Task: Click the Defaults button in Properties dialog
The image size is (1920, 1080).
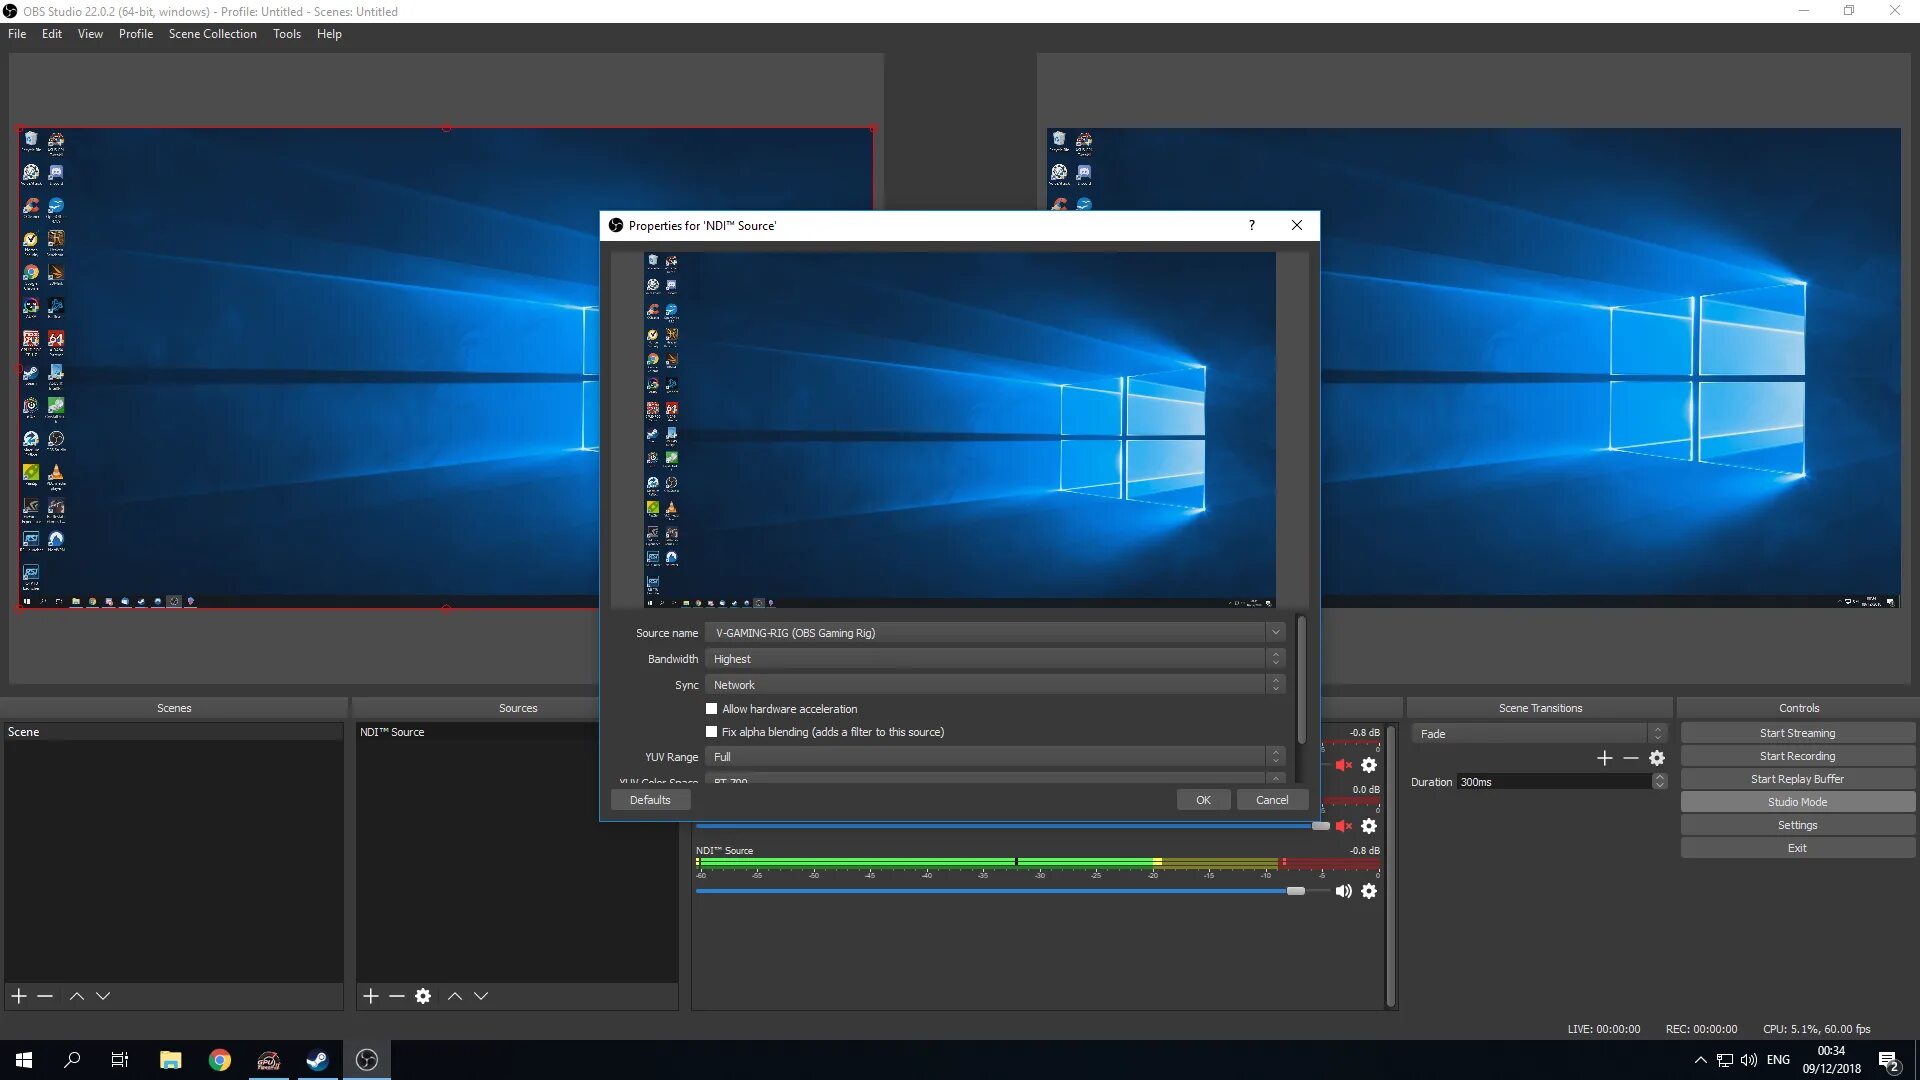Action: 650,799
